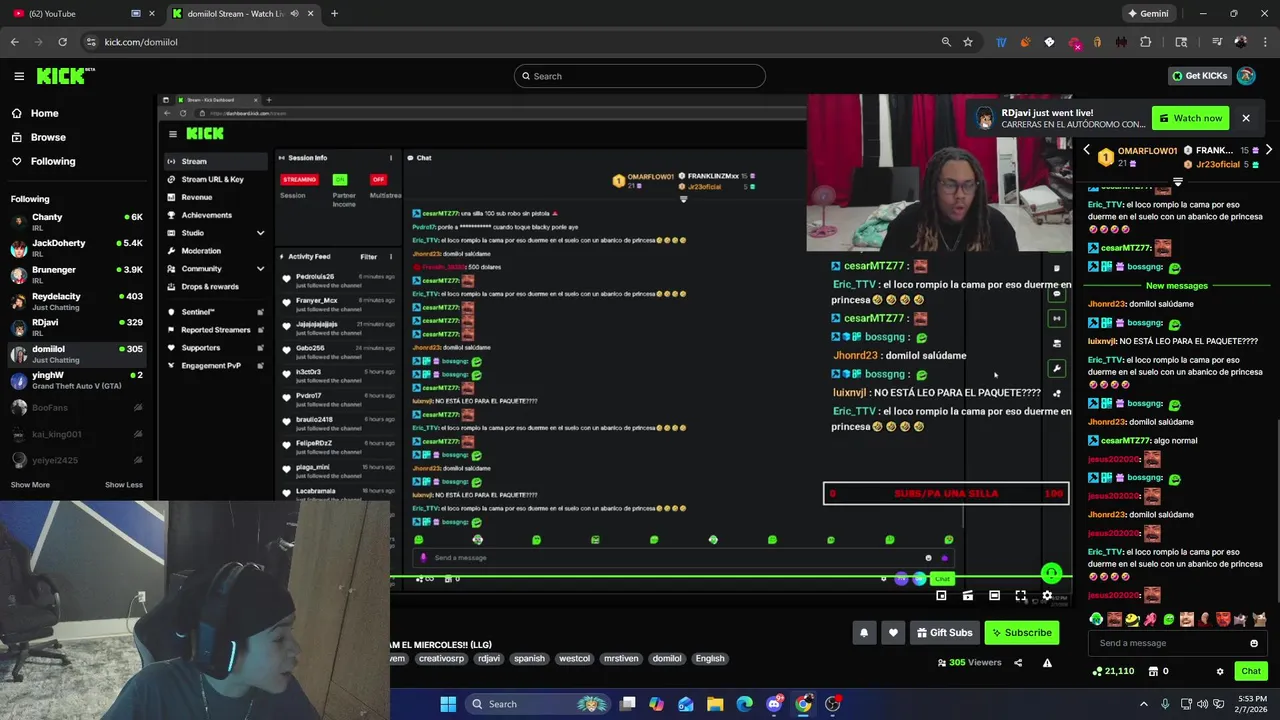Open OBS Studio from taskbar
Screen dimensions: 1280x720
(x=832, y=704)
